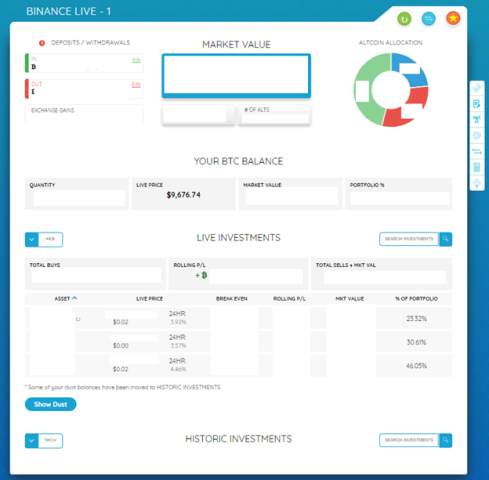
Task: Click the 24HR 3.57% change value
Action: (178, 346)
